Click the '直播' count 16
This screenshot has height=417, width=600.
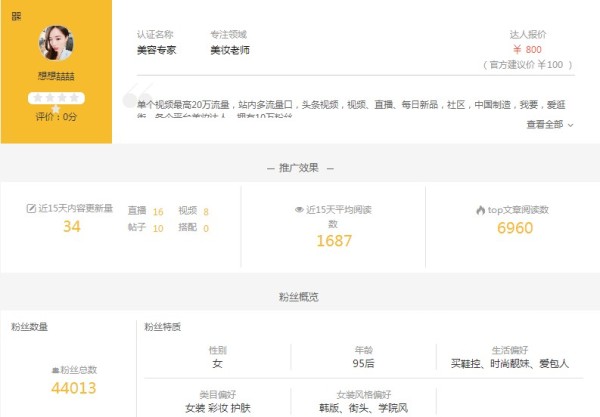coord(158,212)
